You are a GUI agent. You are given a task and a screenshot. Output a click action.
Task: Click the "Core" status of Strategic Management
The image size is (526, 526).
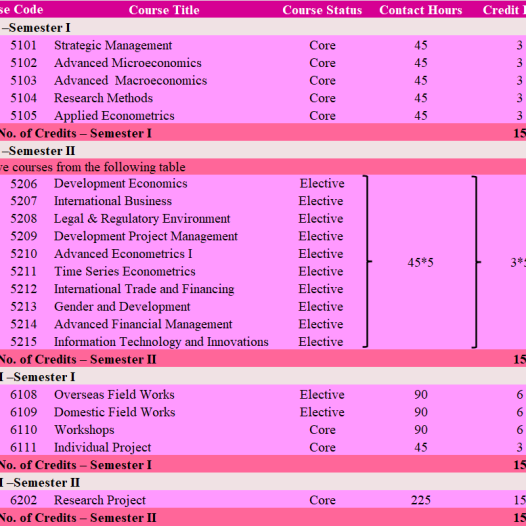pyautogui.click(x=322, y=45)
